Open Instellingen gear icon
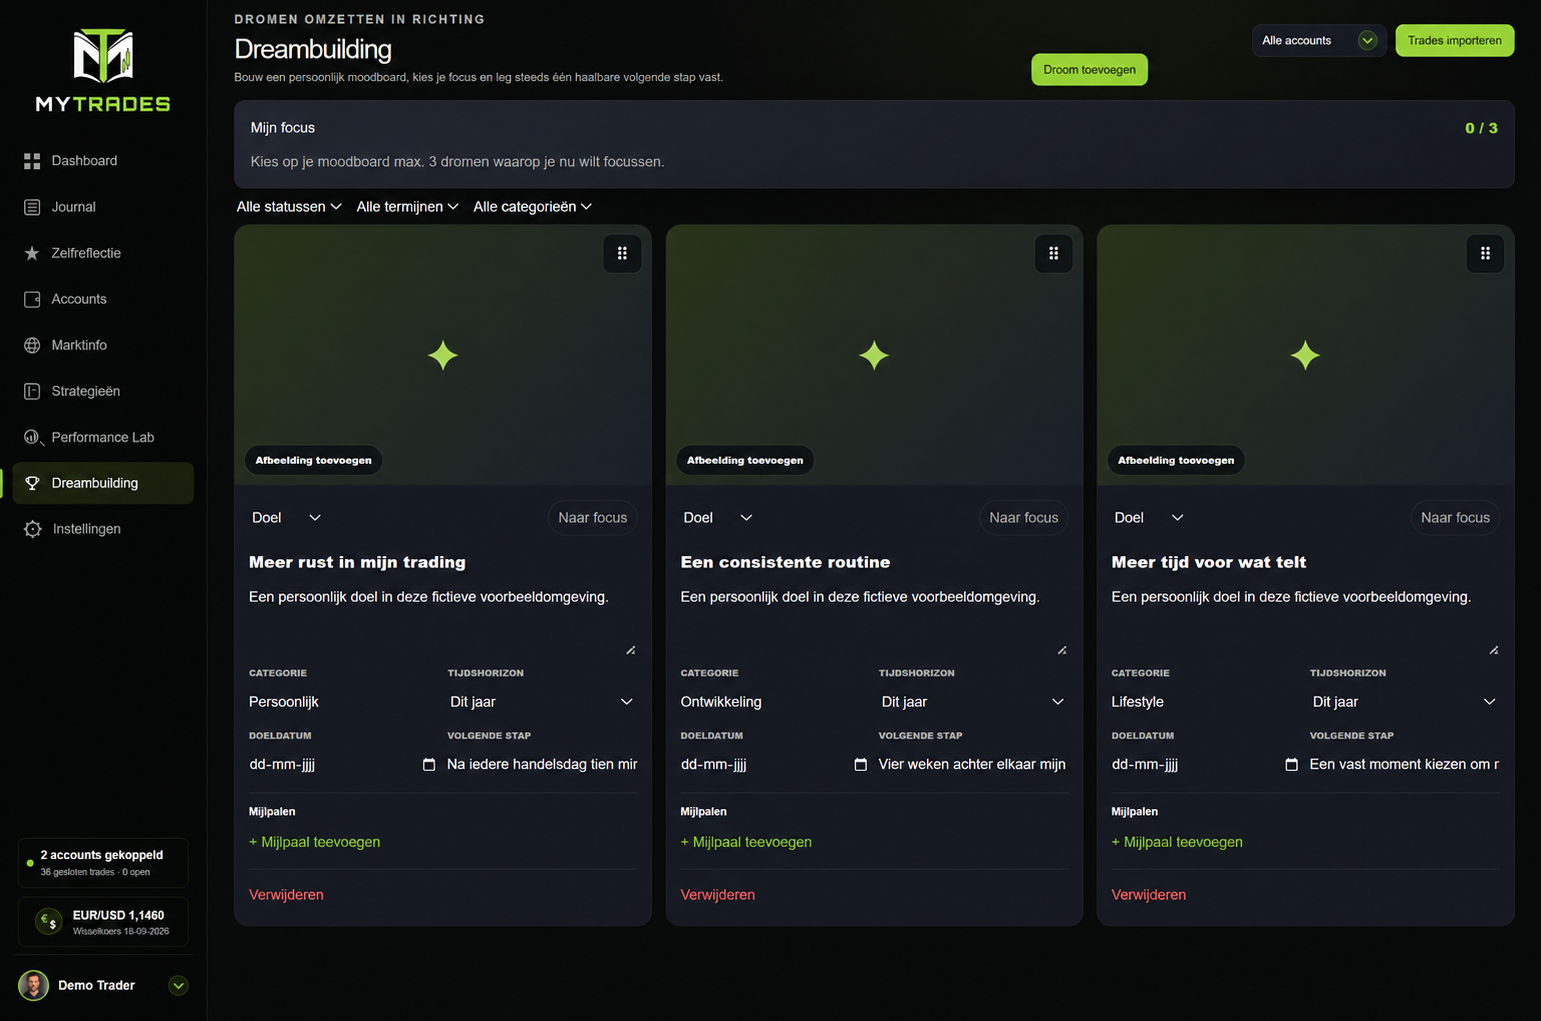 [x=32, y=529]
